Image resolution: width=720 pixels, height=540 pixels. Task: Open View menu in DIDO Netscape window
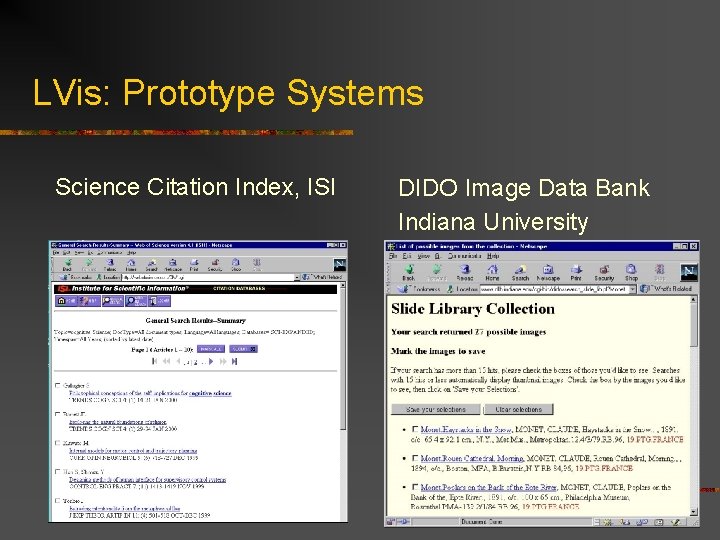tap(423, 256)
